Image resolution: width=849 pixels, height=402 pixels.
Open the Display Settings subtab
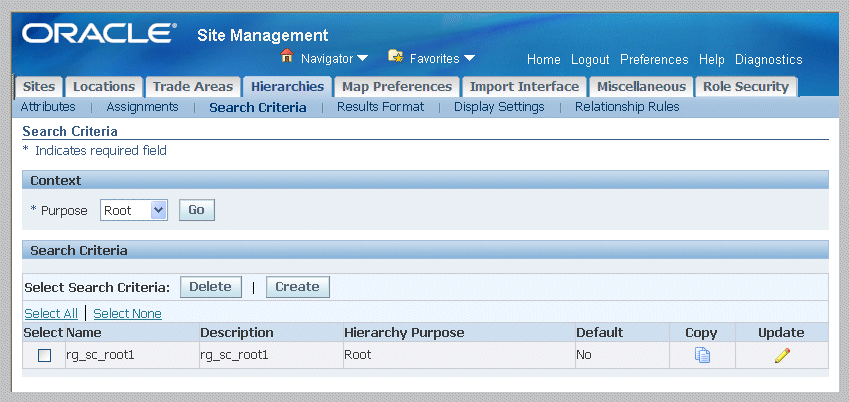click(x=499, y=107)
